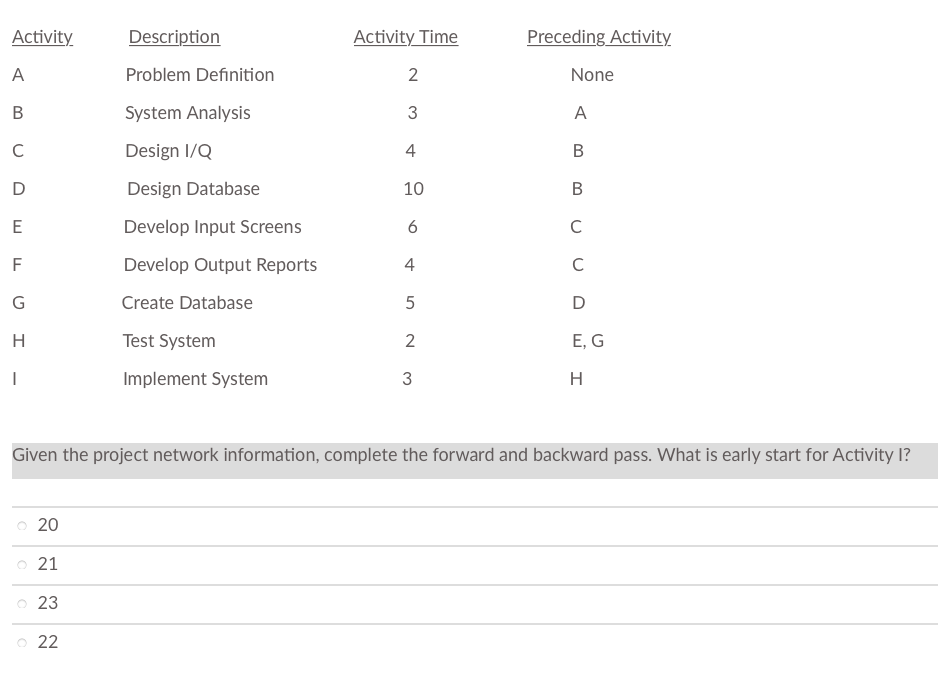Click the Design I/Q description text
Image resolution: width=942 pixels, height=678 pixels.
tap(168, 151)
